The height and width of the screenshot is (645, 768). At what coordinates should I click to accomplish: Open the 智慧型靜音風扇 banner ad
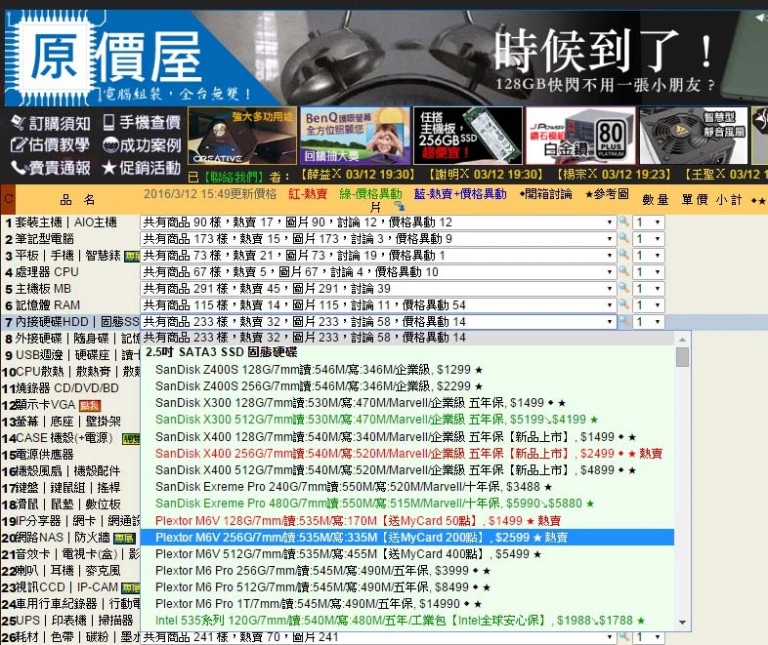coord(694,136)
